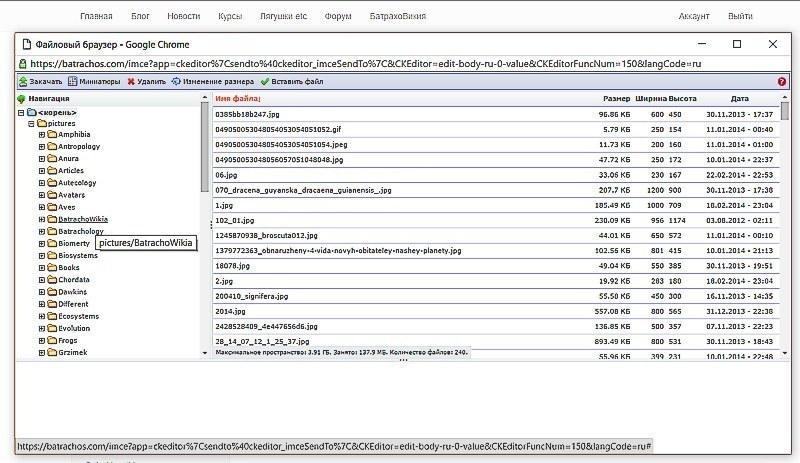The height and width of the screenshot is (463, 800).
Task: Click the browser URL address field
Action: [366, 64]
